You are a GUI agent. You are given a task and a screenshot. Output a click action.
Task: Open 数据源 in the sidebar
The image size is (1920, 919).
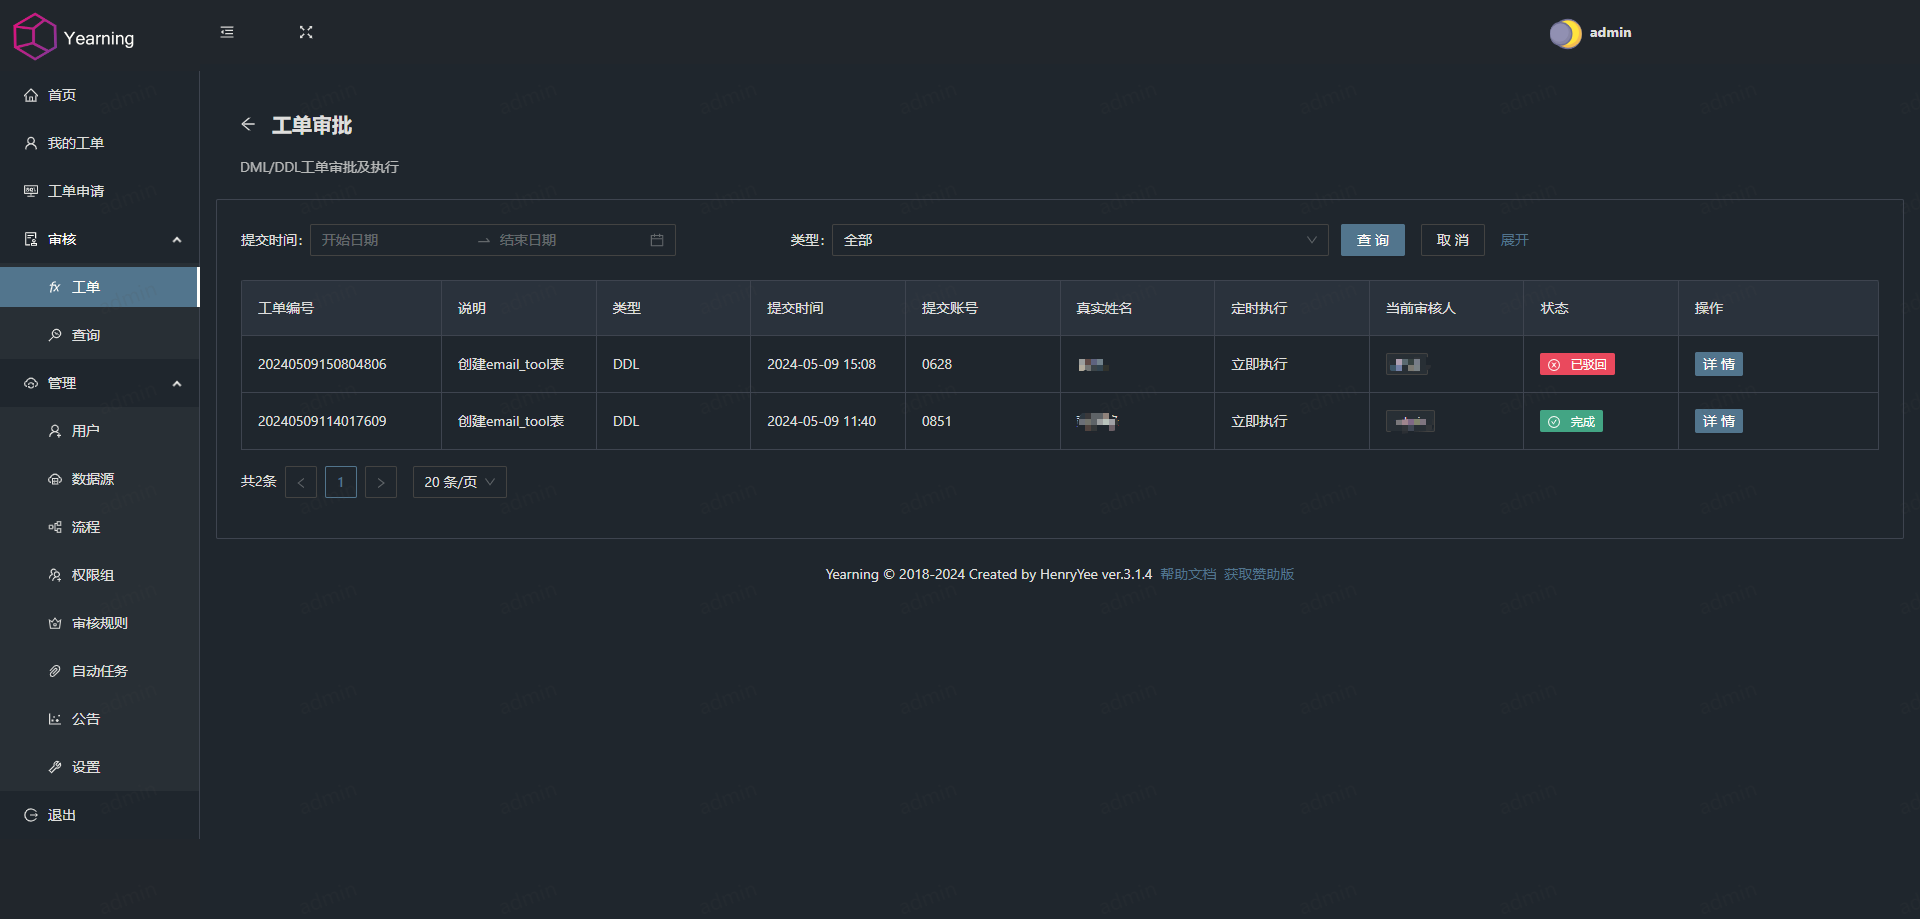click(x=93, y=479)
